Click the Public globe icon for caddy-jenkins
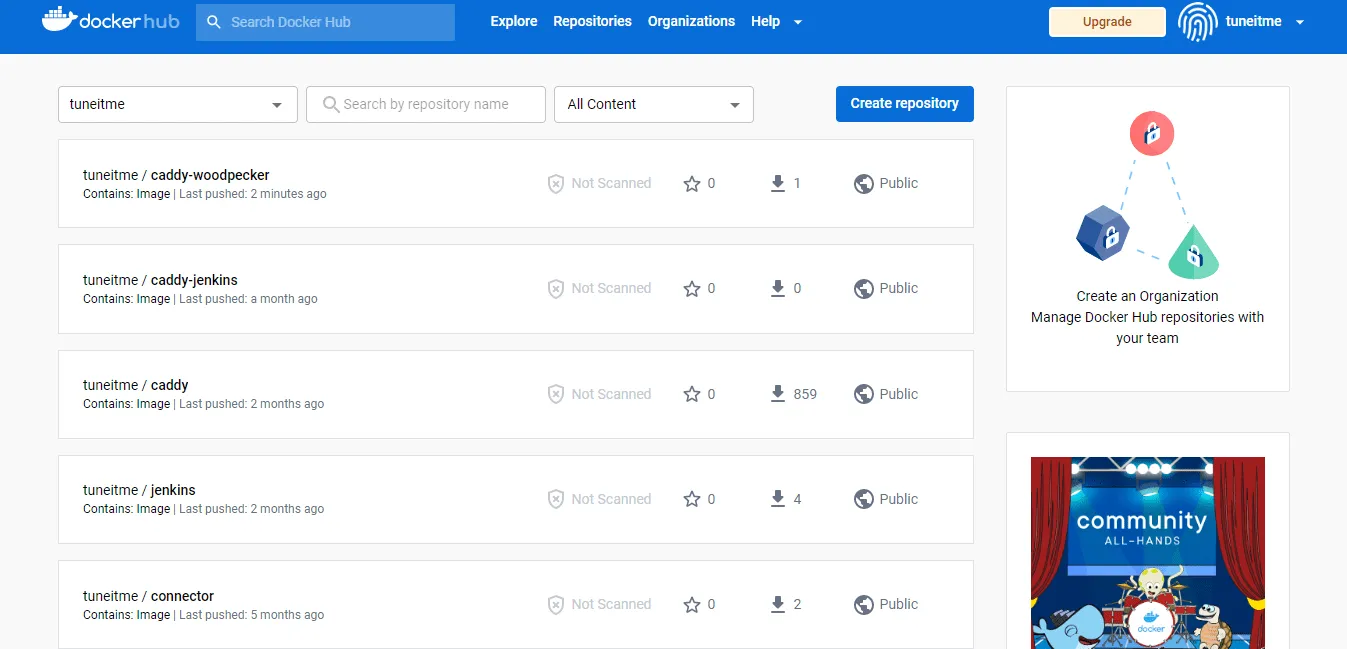 (864, 289)
